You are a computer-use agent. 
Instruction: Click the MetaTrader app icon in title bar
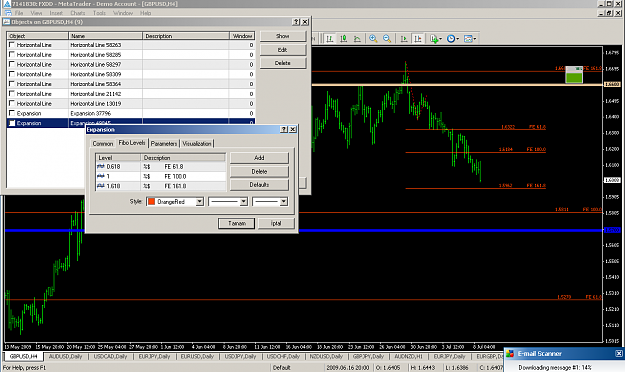pyautogui.click(x=7, y=4)
